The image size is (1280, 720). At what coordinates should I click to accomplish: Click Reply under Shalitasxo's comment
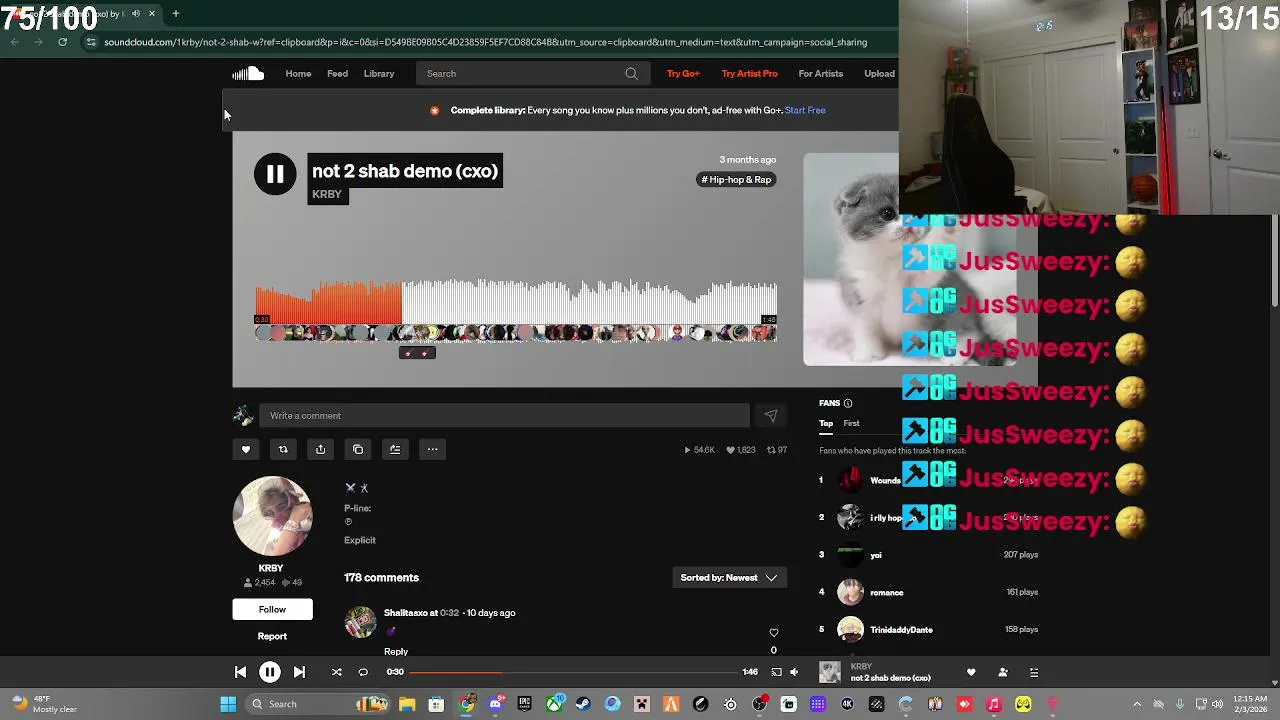tap(396, 652)
